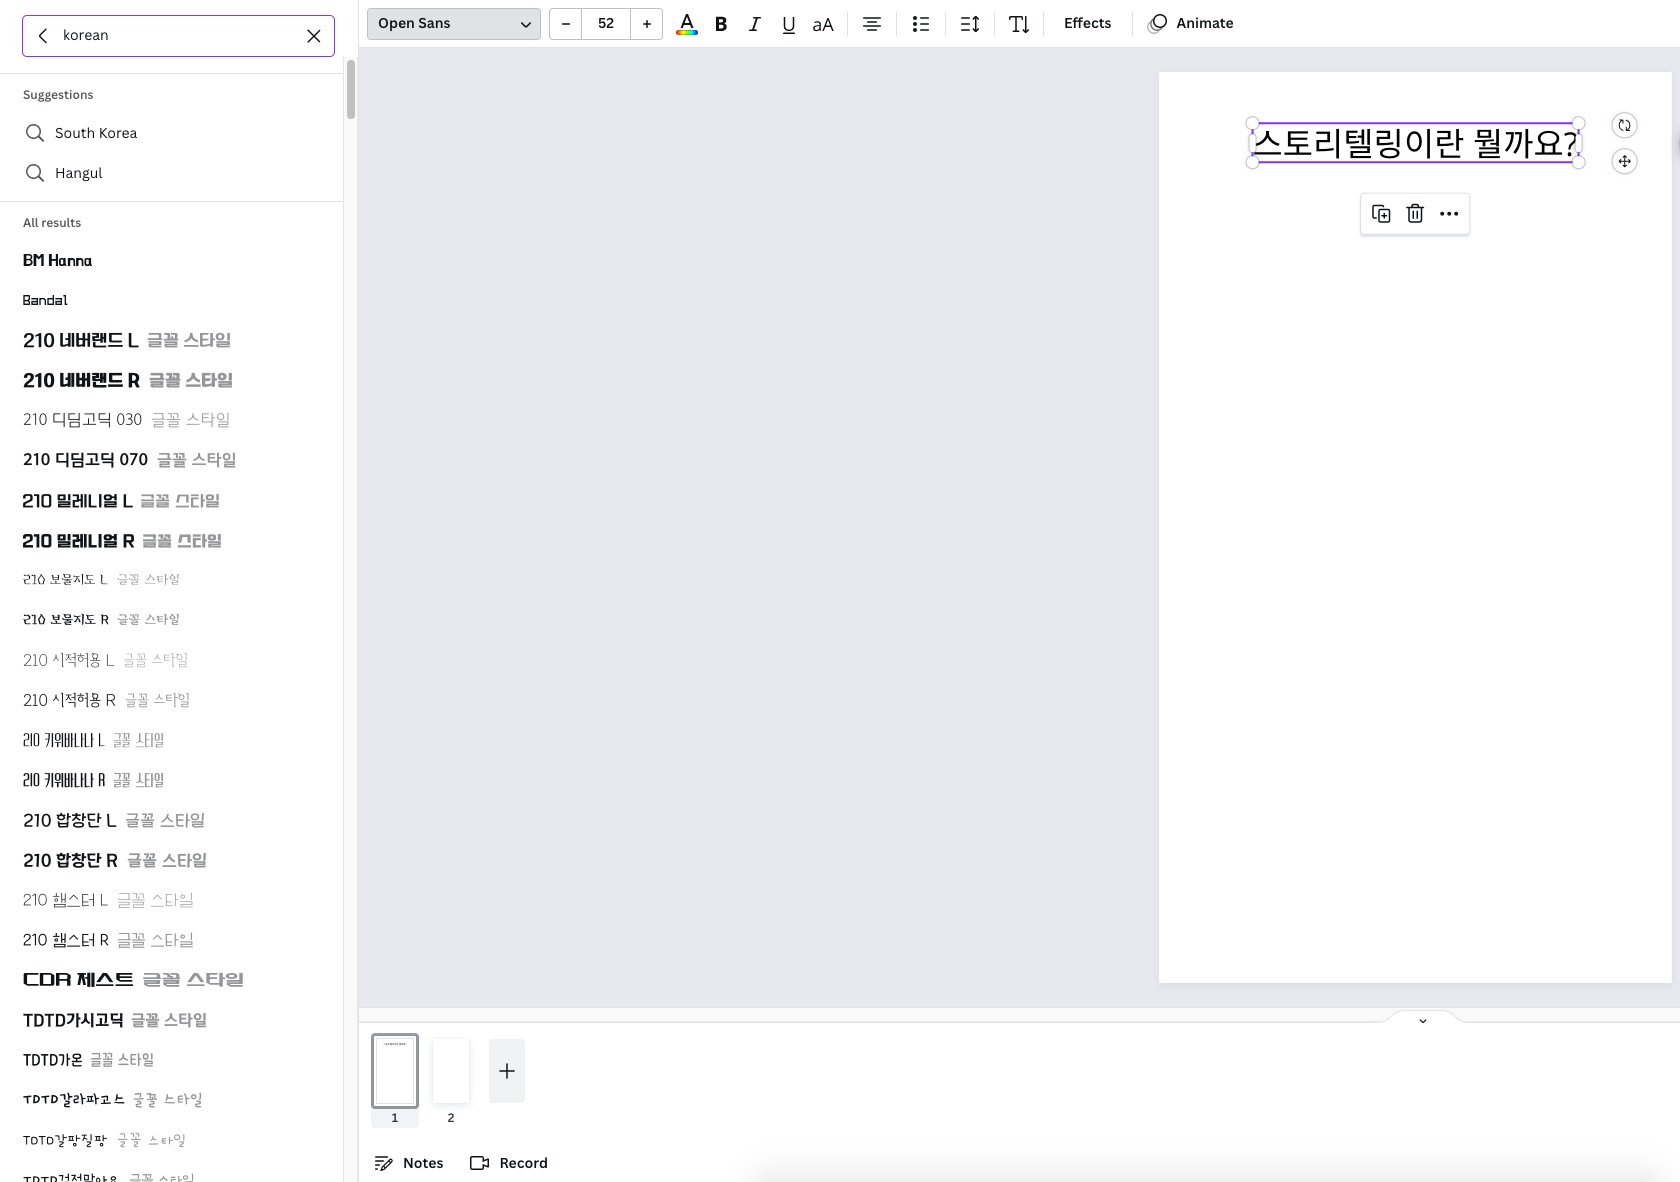Select page 1 thumbnail
This screenshot has height=1182, width=1680.
395,1071
